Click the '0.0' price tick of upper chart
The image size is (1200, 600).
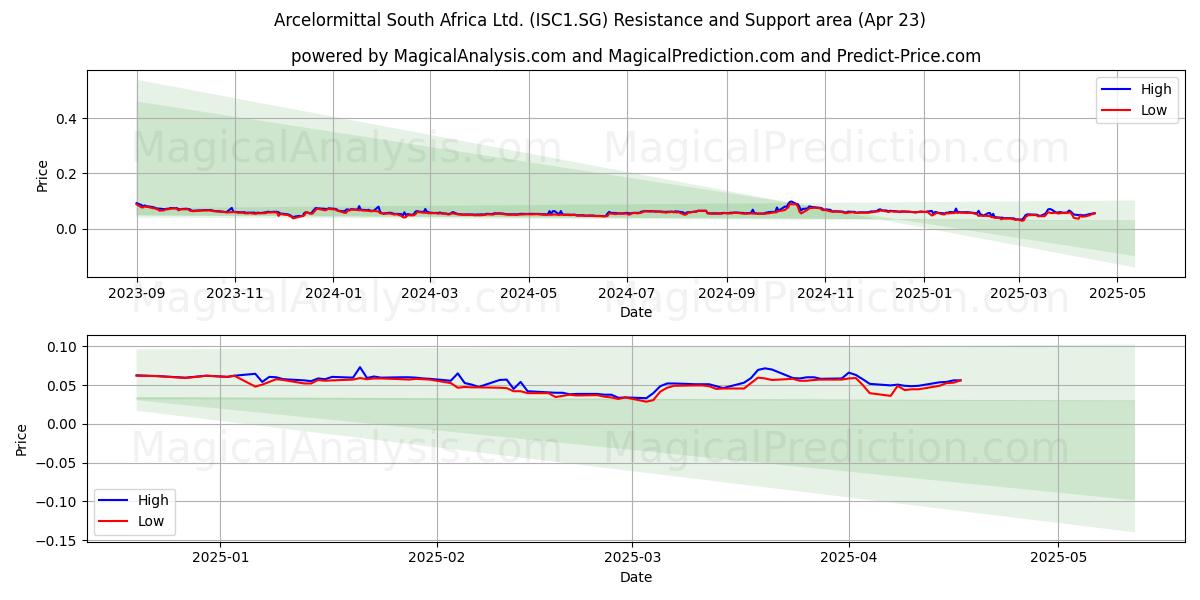(x=68, y=229)
